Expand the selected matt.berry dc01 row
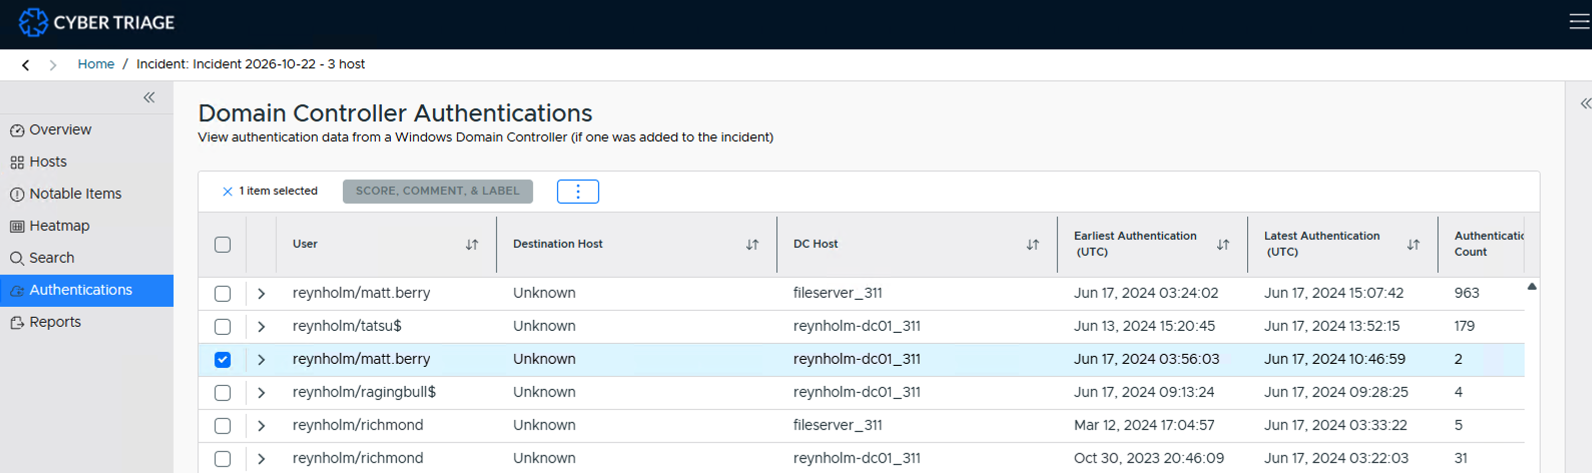 click(x=261, y=360)
